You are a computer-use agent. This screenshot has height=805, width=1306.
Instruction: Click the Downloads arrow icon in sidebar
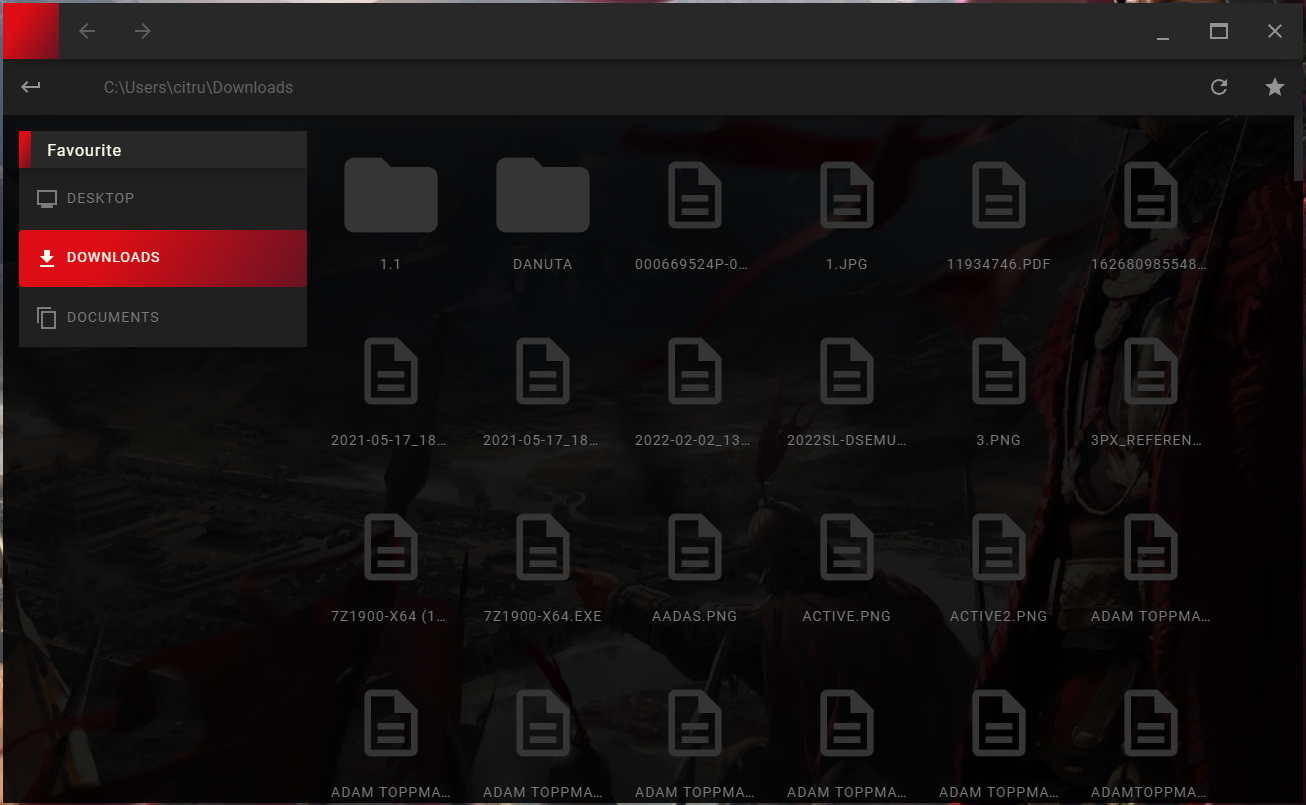(46, 258)
